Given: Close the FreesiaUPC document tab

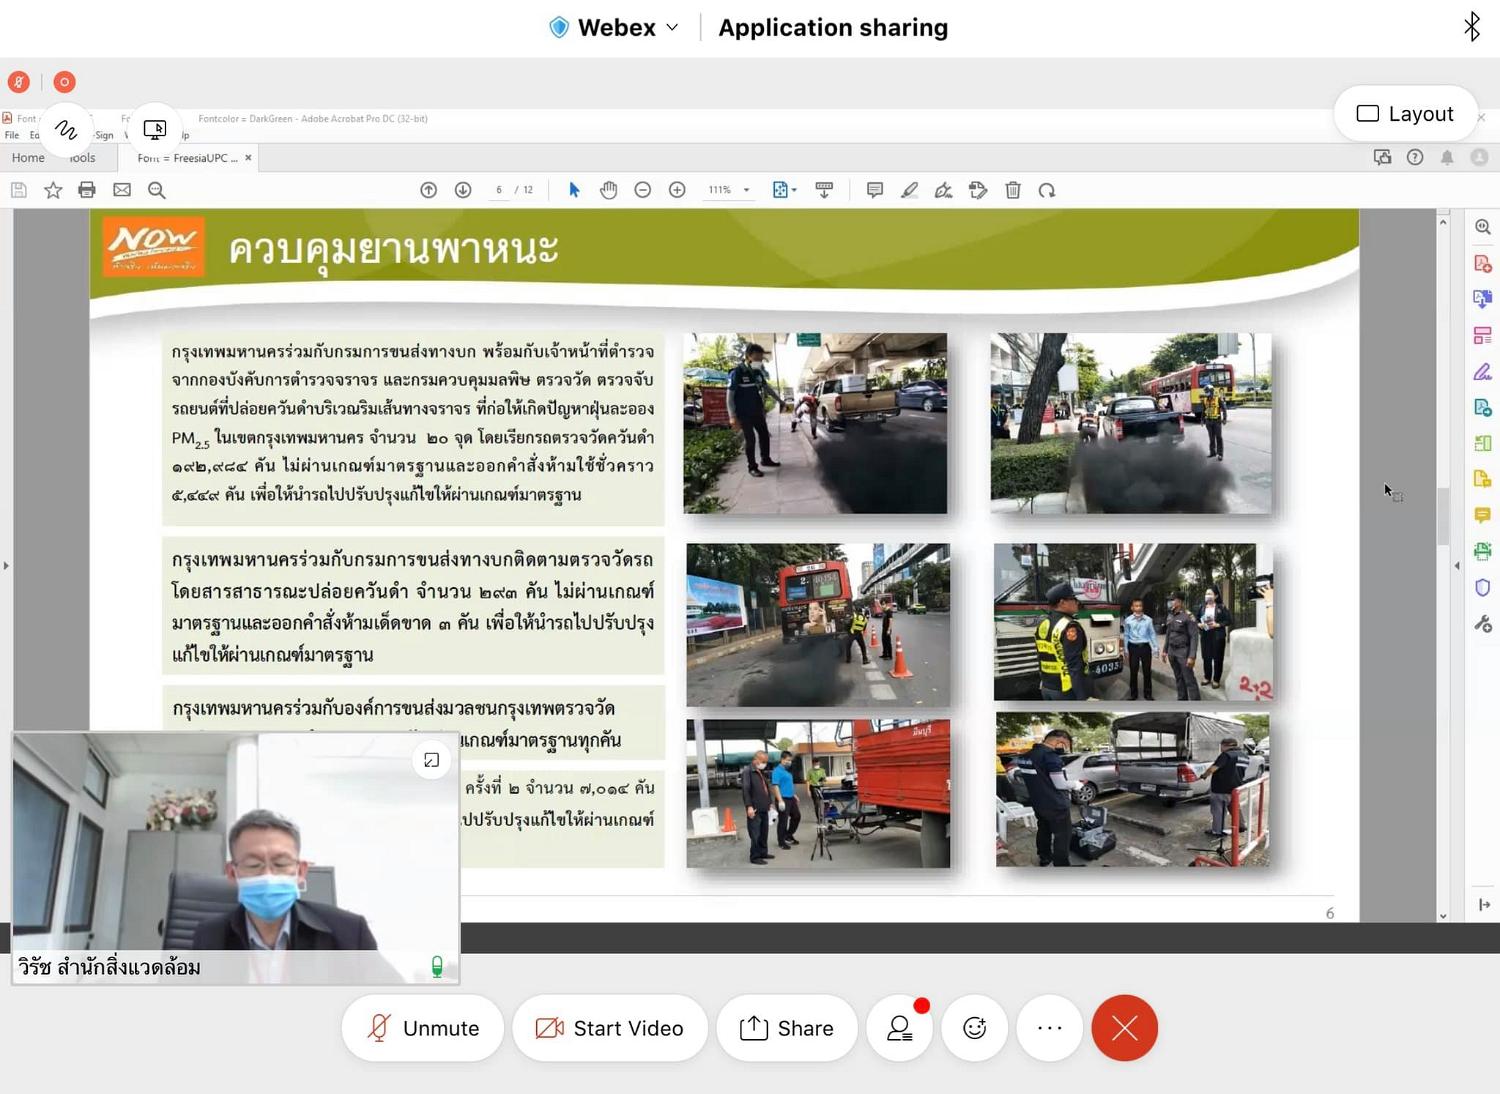Looking at the screenshot, I should [248, 158].
